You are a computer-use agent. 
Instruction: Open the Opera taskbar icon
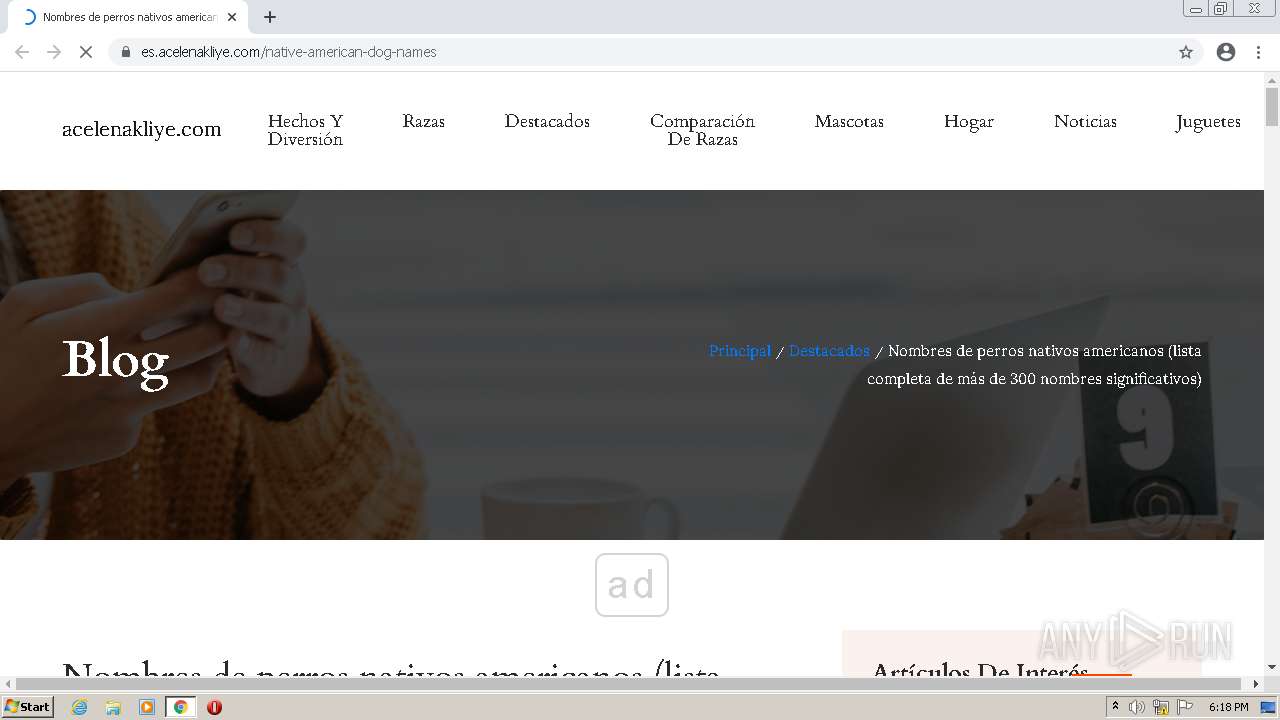tap(214, 707)
